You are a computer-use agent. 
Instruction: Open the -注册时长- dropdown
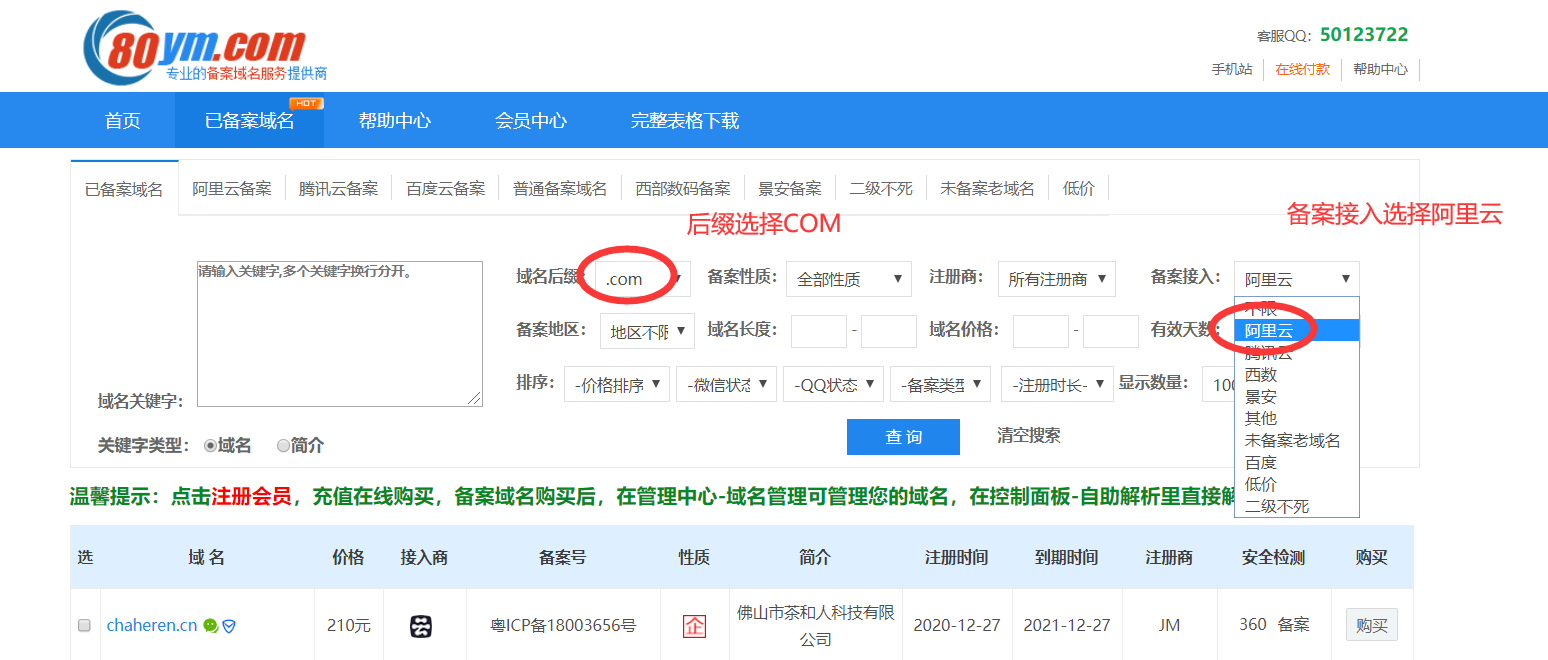pyautogui.click(x=1057, y=384)
